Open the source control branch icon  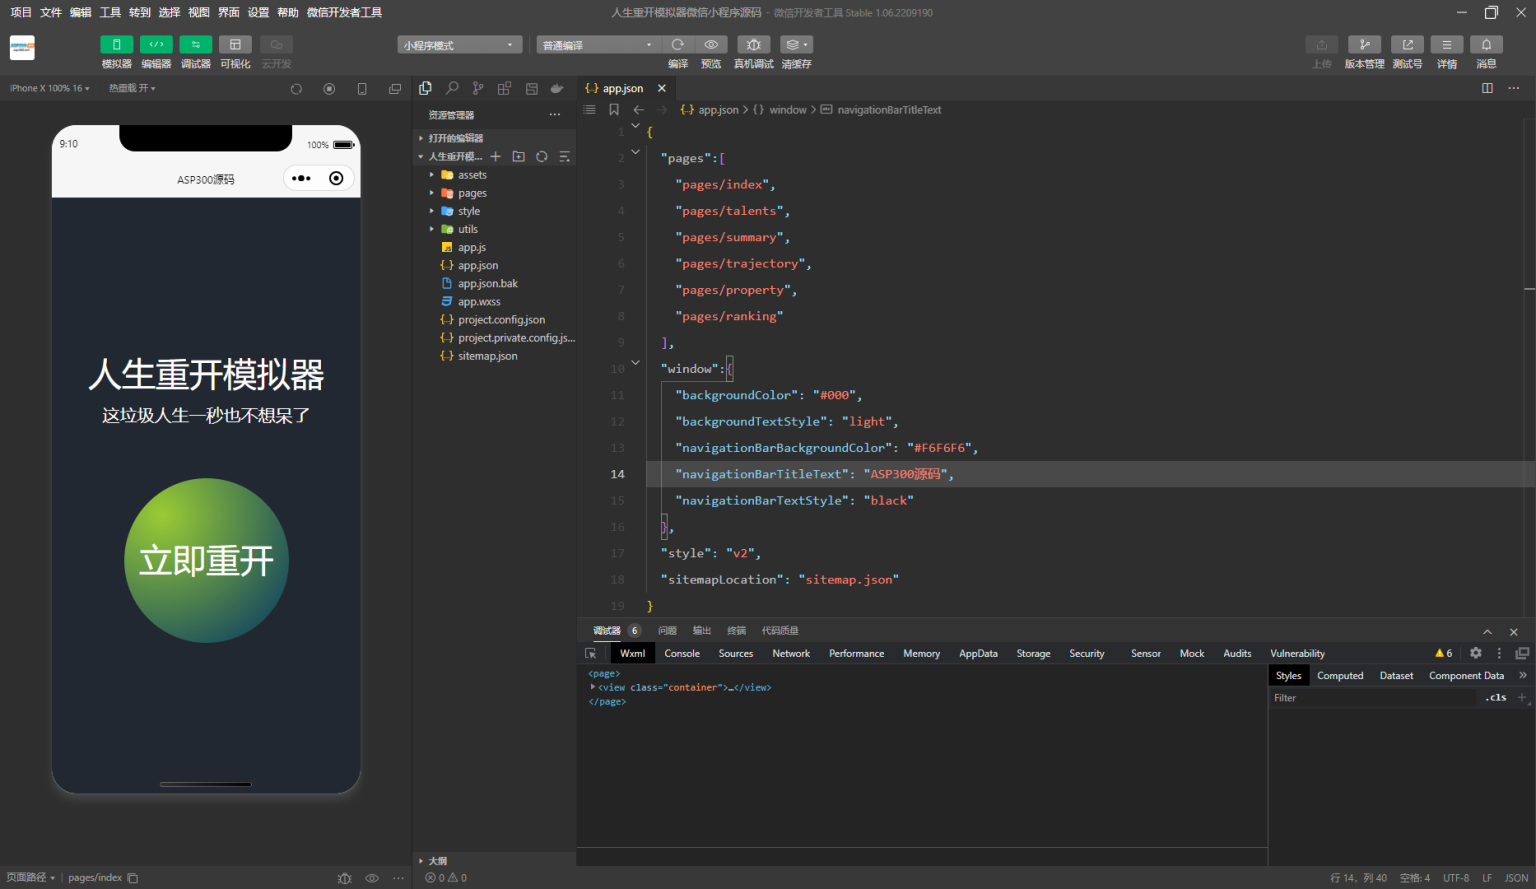(x=478, y=88)
